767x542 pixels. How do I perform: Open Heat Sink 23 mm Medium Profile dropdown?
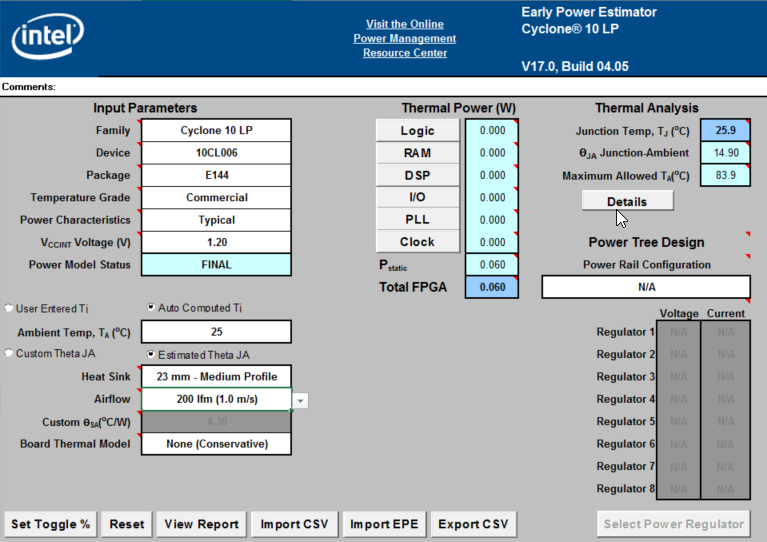pos(216,377)
